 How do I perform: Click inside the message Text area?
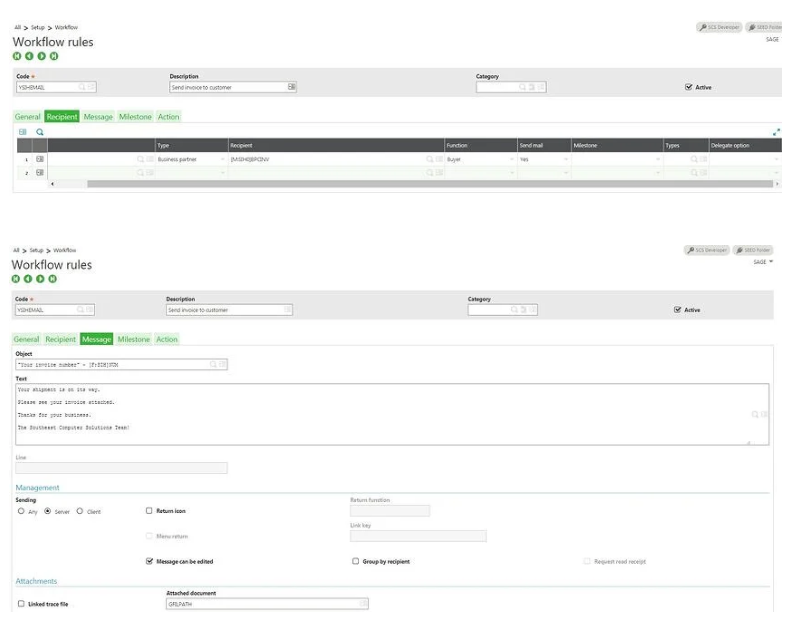tap(380, 412)
